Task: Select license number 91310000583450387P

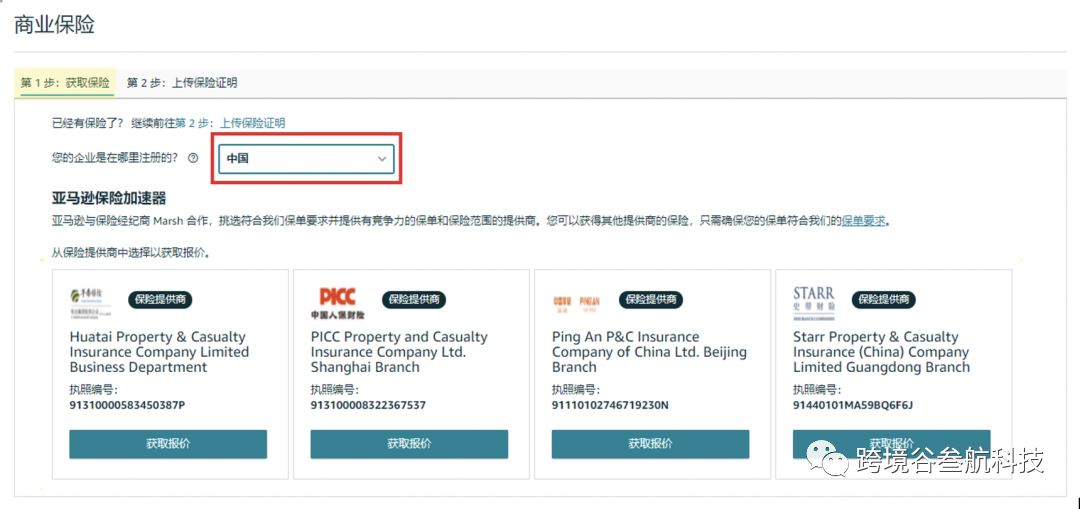Action: pos(127,405)
